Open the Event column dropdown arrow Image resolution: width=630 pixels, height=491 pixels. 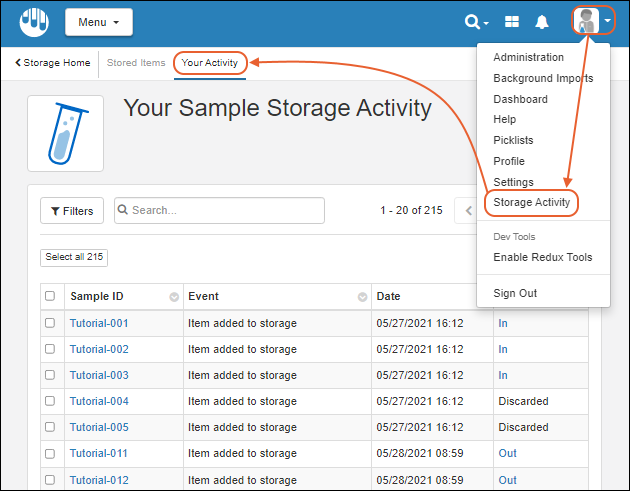tap(362, 297)
